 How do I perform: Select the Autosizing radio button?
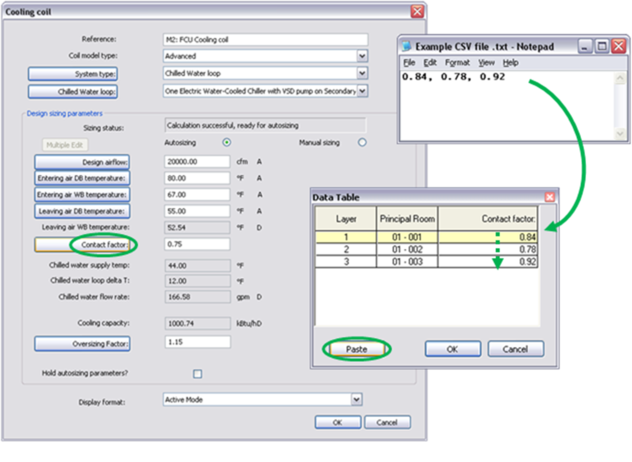pos(227,143)
